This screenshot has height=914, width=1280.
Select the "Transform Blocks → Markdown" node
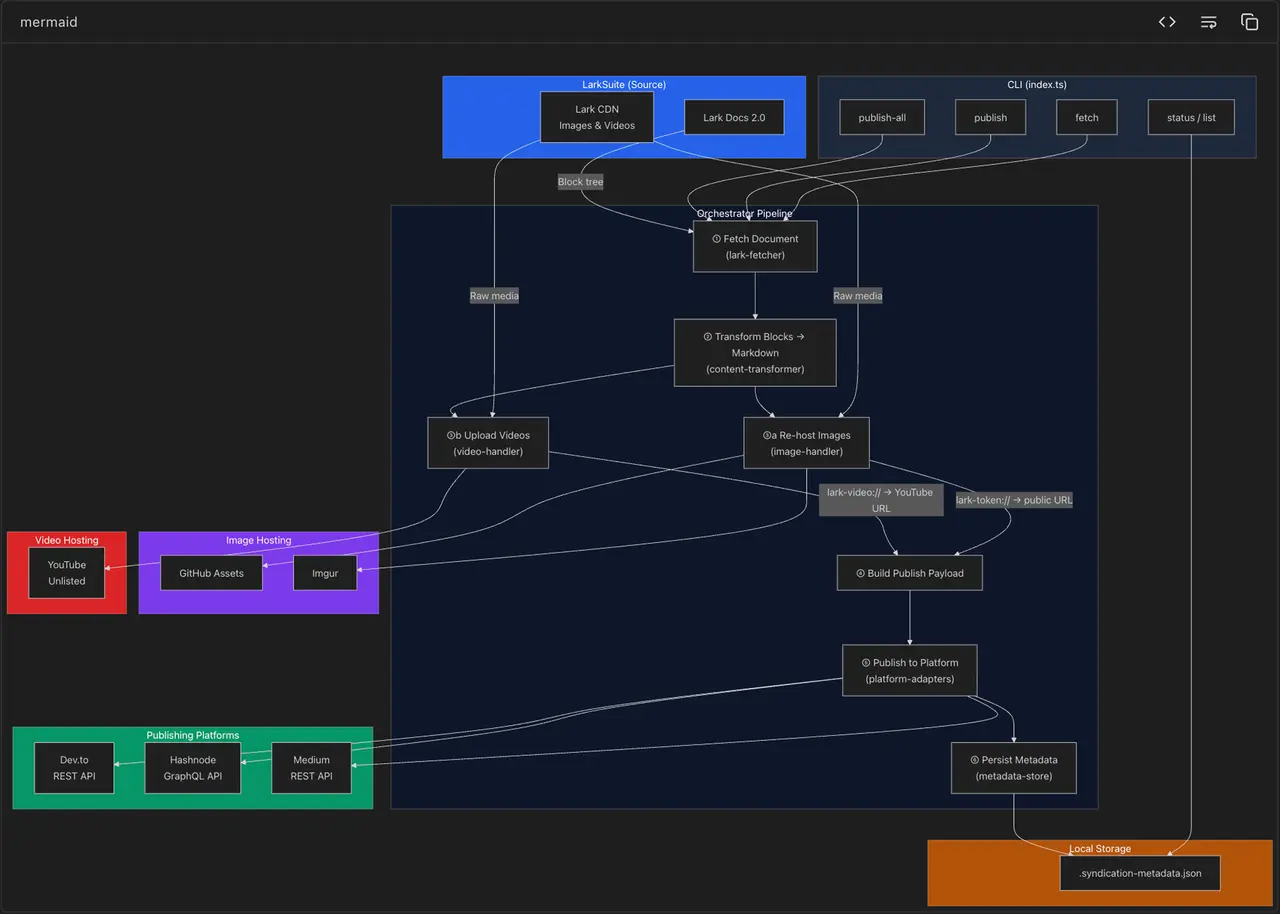click(754, 352)
